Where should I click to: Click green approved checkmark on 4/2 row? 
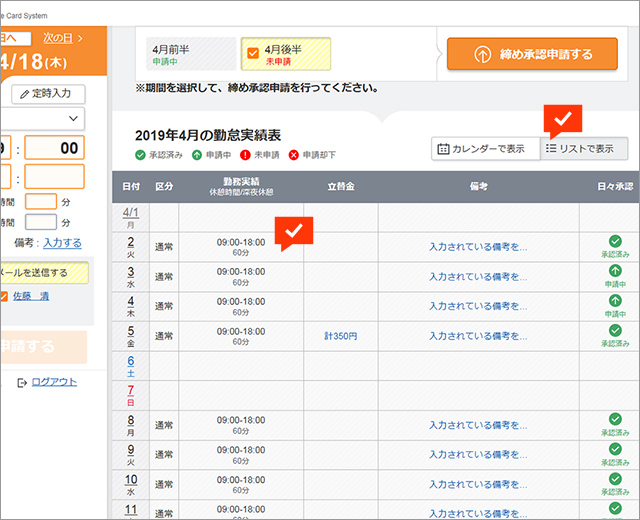(x=614, y=241)
